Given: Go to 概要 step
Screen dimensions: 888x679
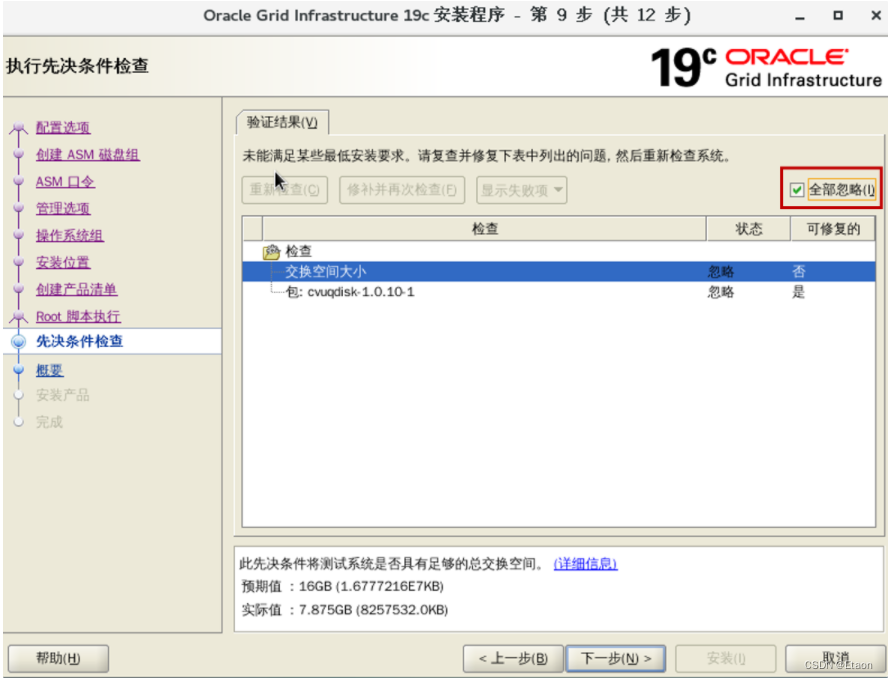Looking at the screenshot, I should pos(50,370).
